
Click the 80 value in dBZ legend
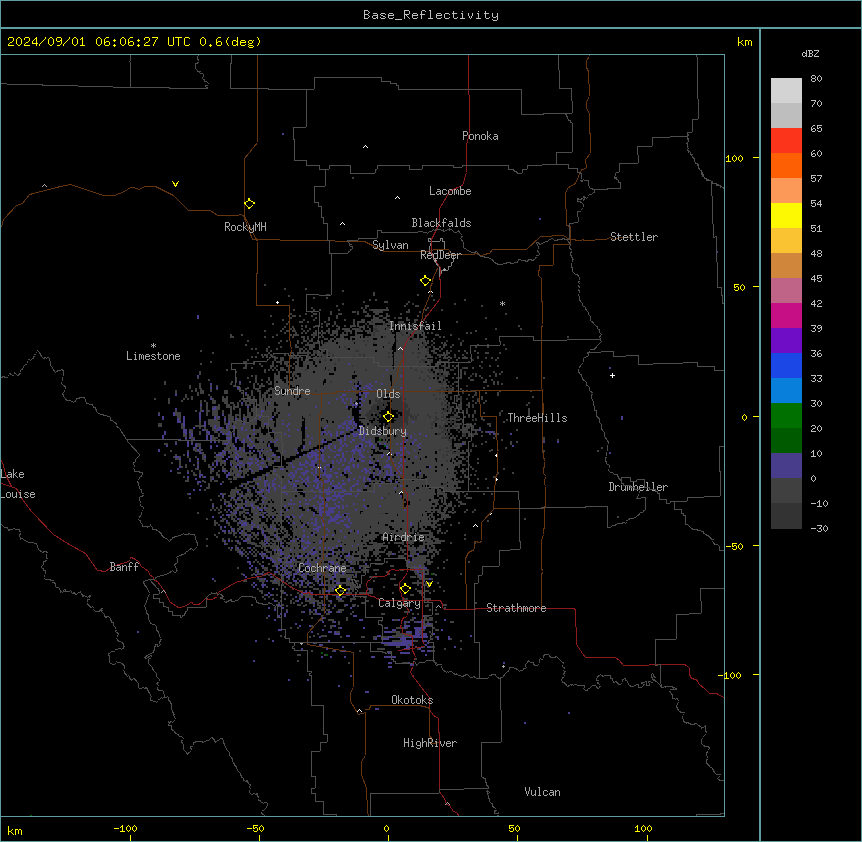816,79
